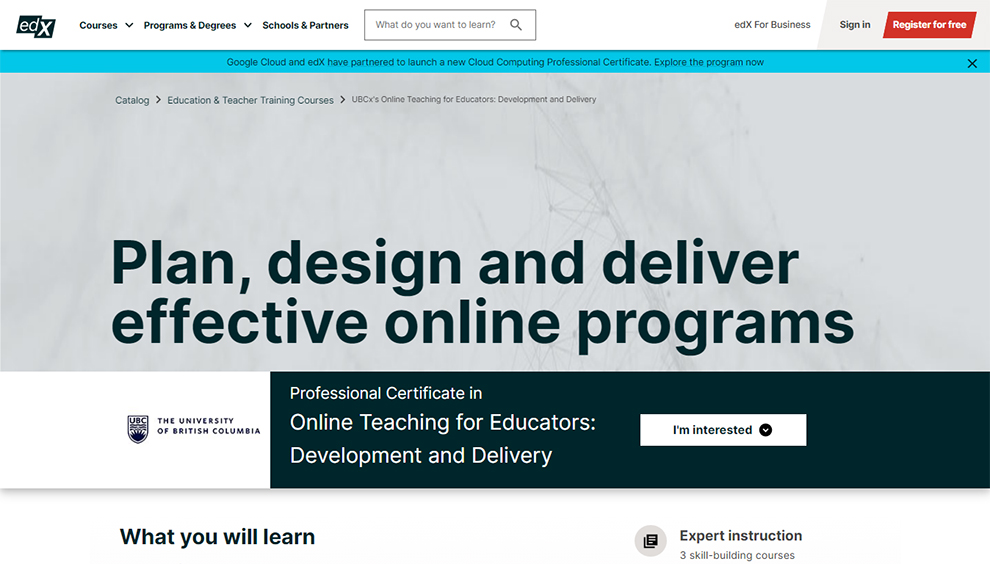Click the 'What you will learn' heading
The image size is (990, 564).
click(217, 537)
